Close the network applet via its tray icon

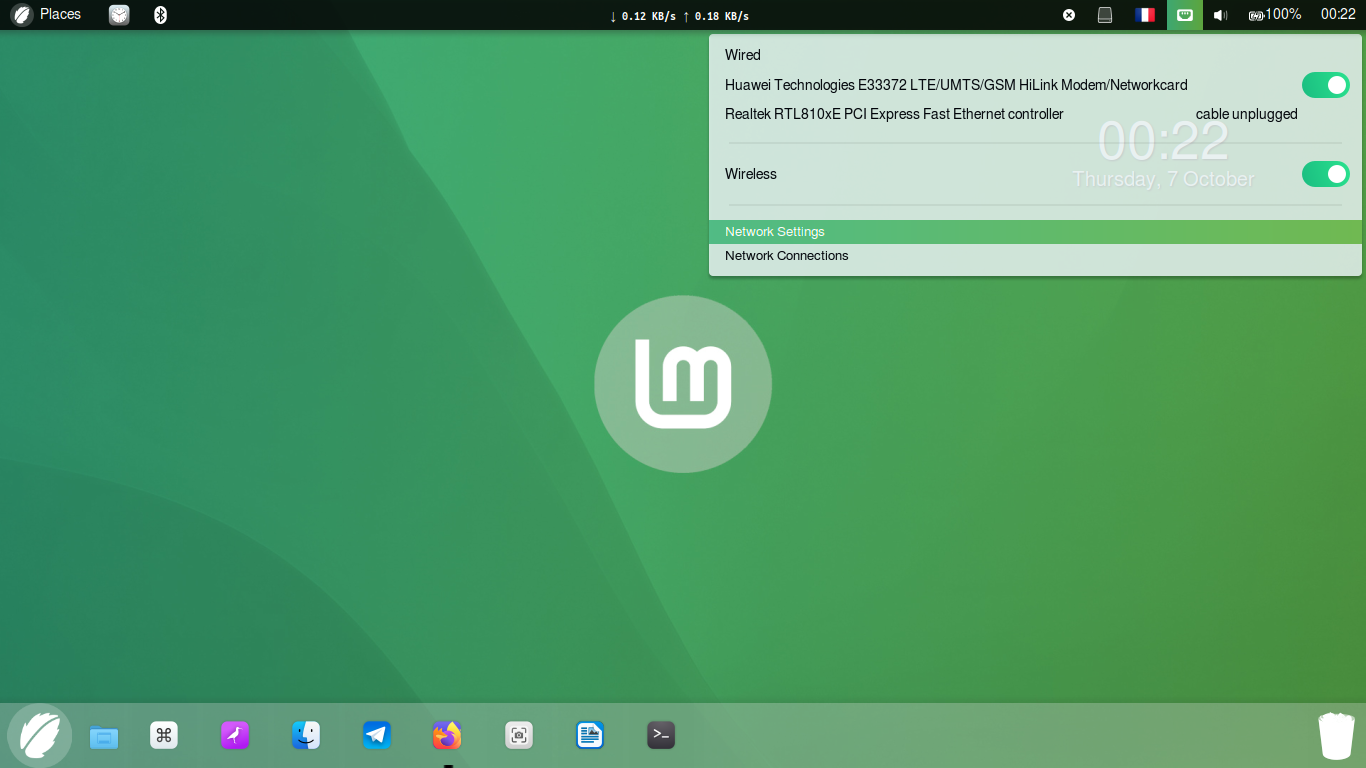tap(1185, 15)
